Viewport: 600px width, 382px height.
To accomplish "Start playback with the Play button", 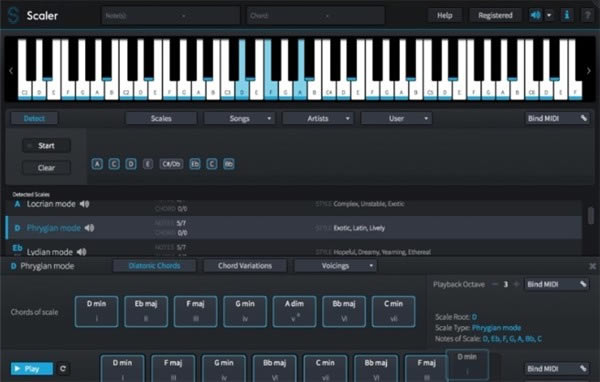I will (x=32, y=369).
